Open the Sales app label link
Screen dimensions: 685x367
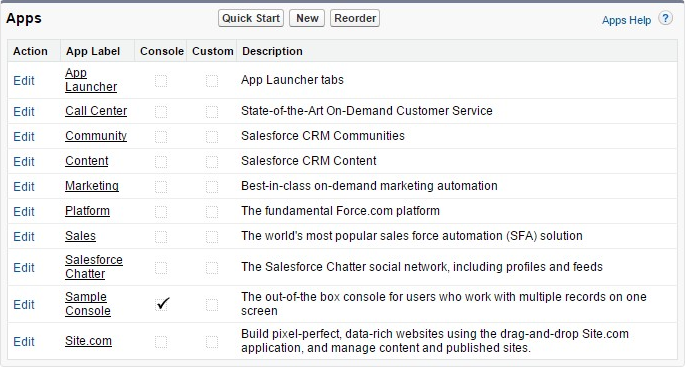(x=80, y=236)
